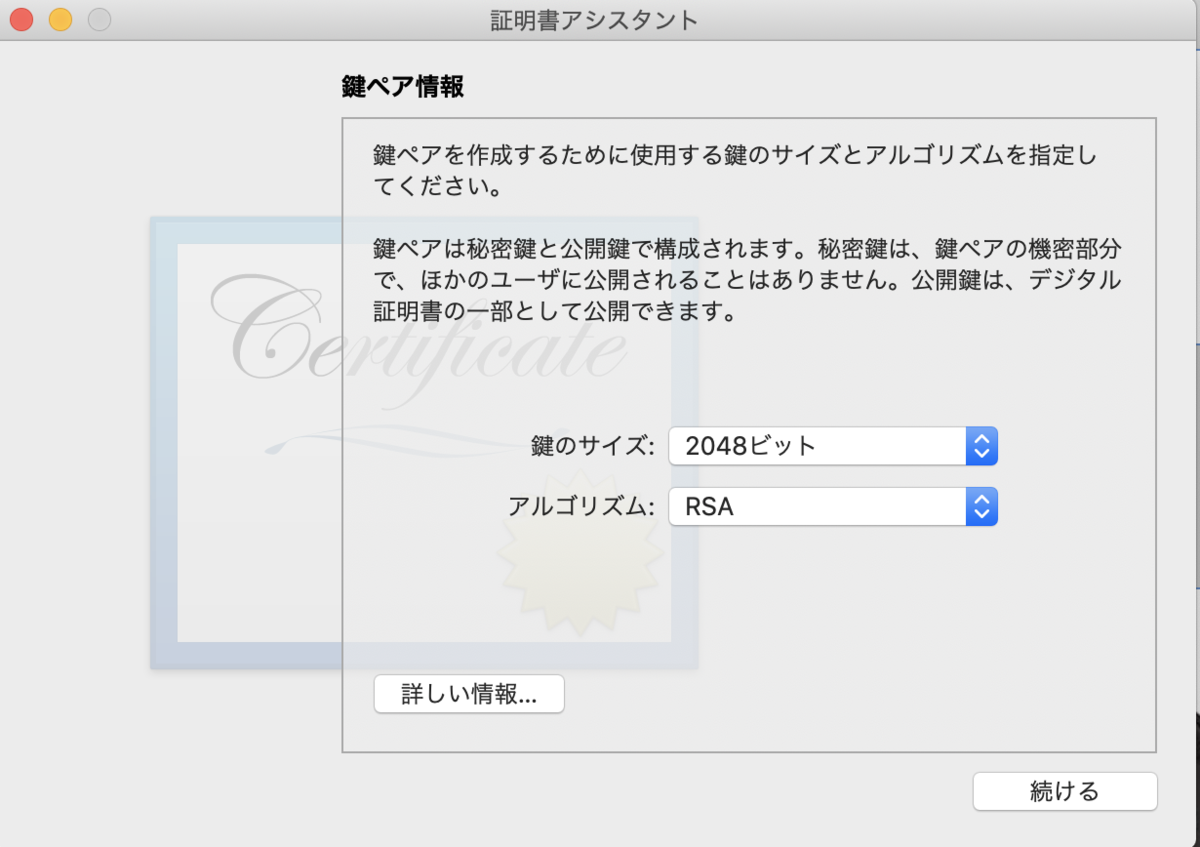Screen dimensions: 1200x847
Task: Minimize the 証明書アシスタント window
Action: [x=60, y=19]
